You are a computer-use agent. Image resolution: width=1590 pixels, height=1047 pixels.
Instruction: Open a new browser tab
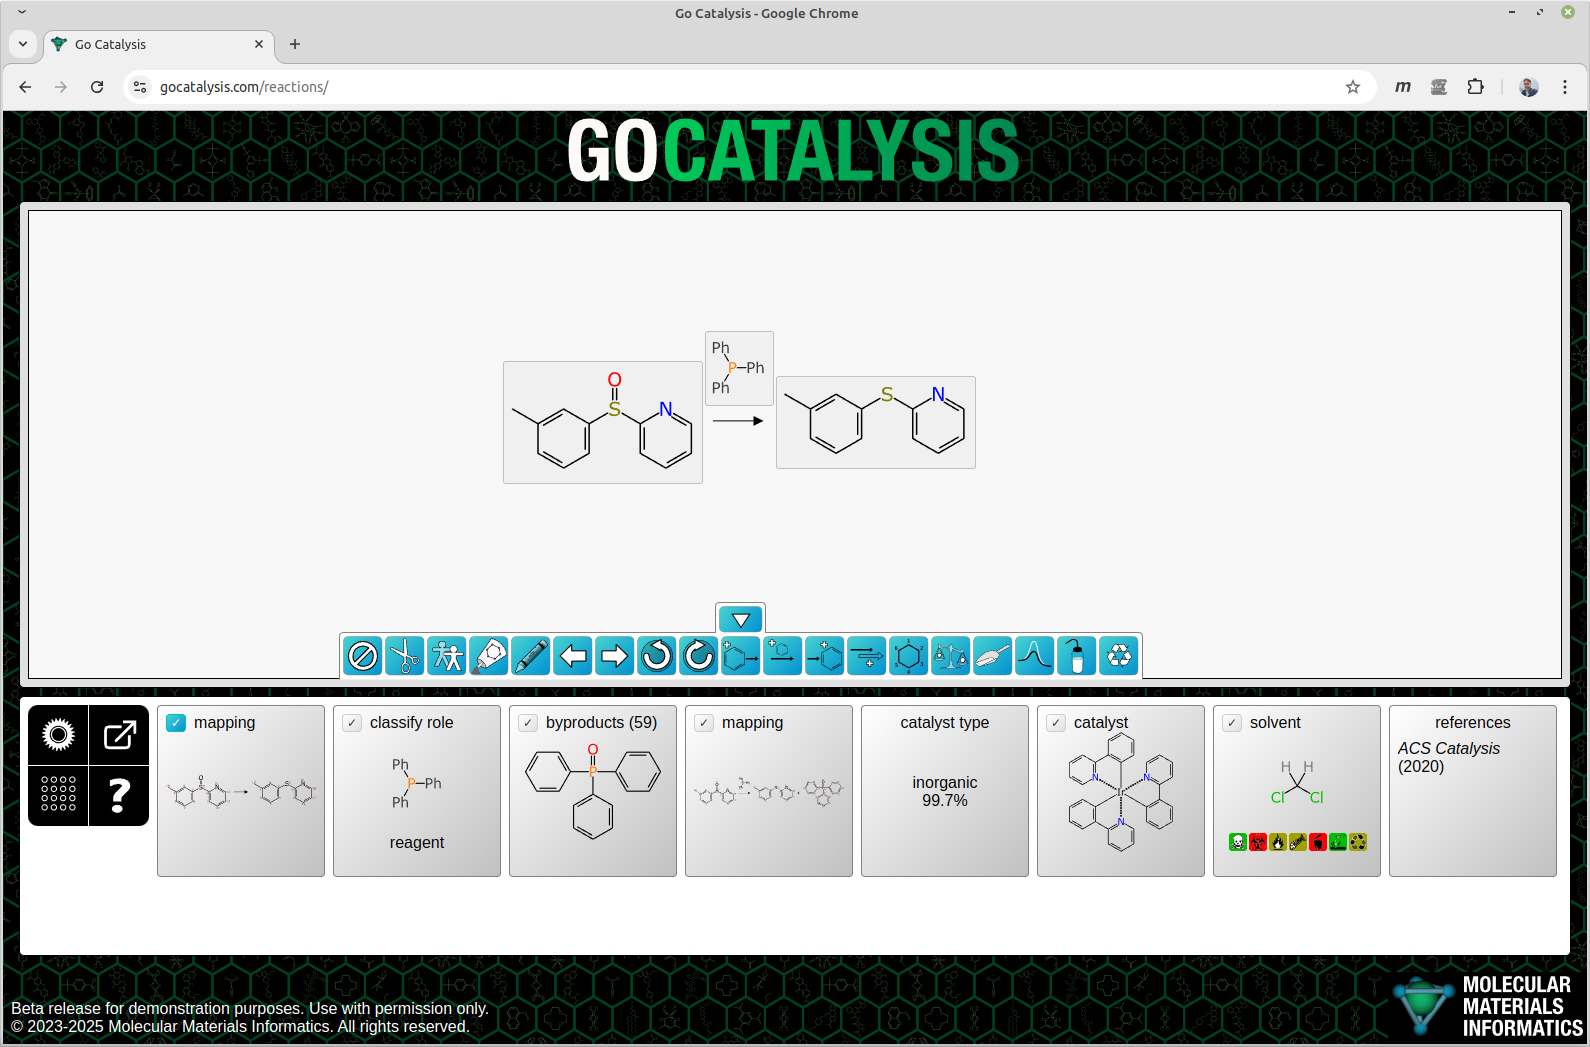point(295,44)
